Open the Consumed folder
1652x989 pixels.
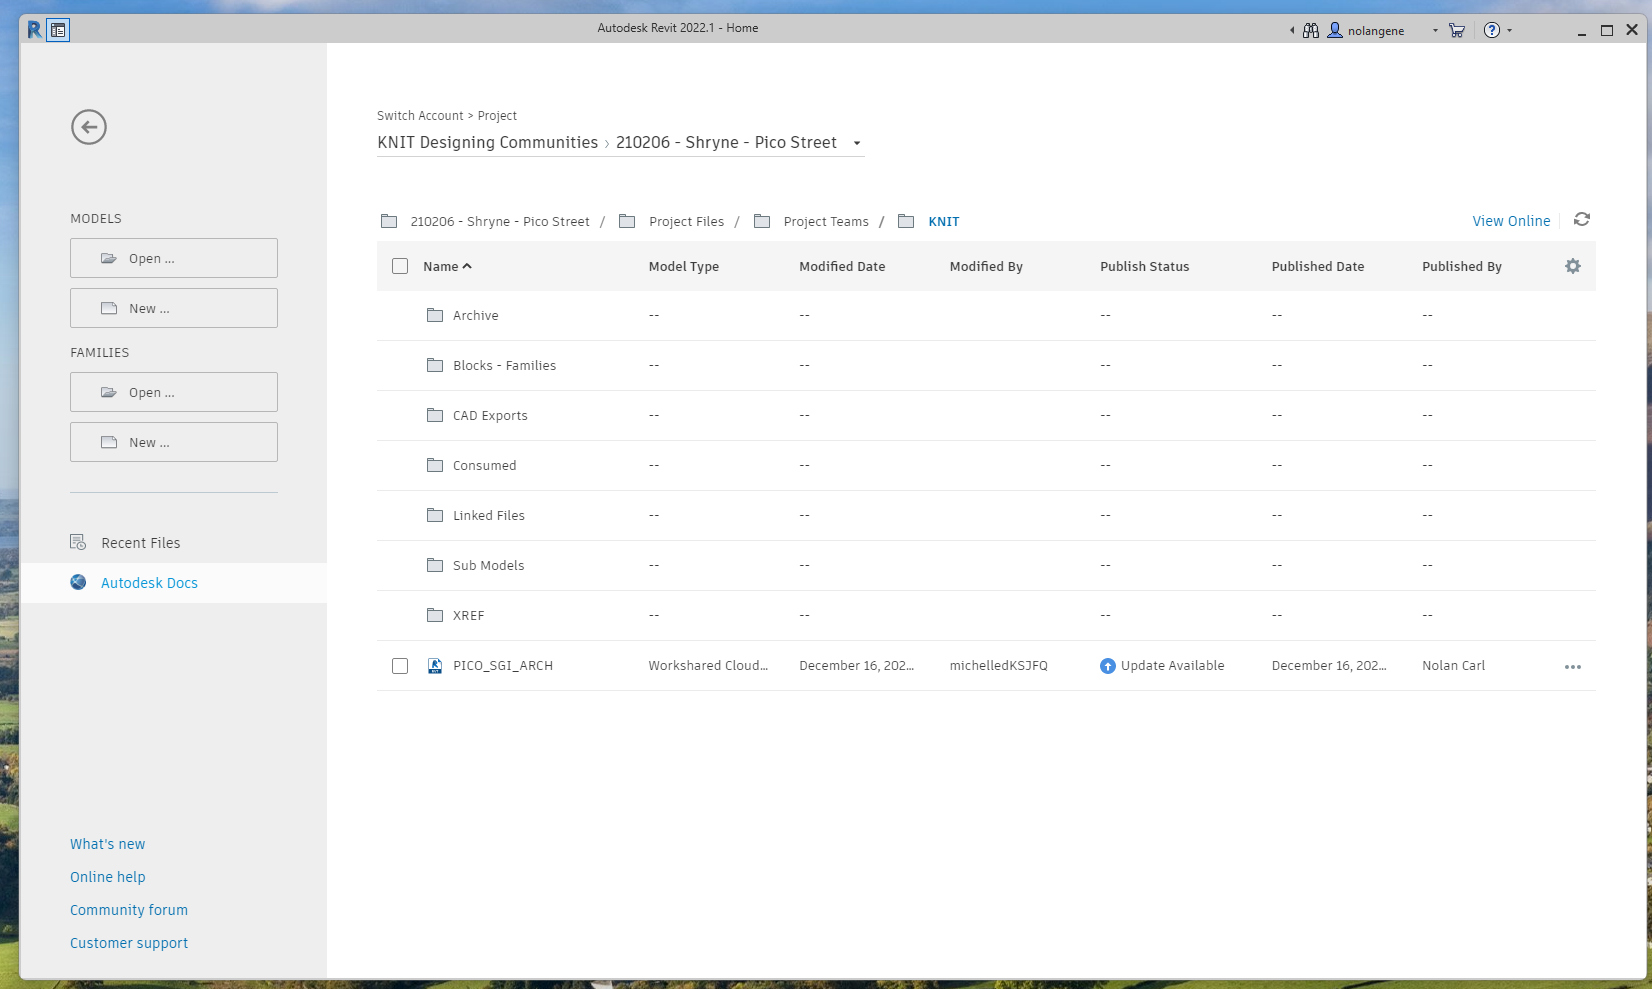pyautogui.click(x=485, y=465)
